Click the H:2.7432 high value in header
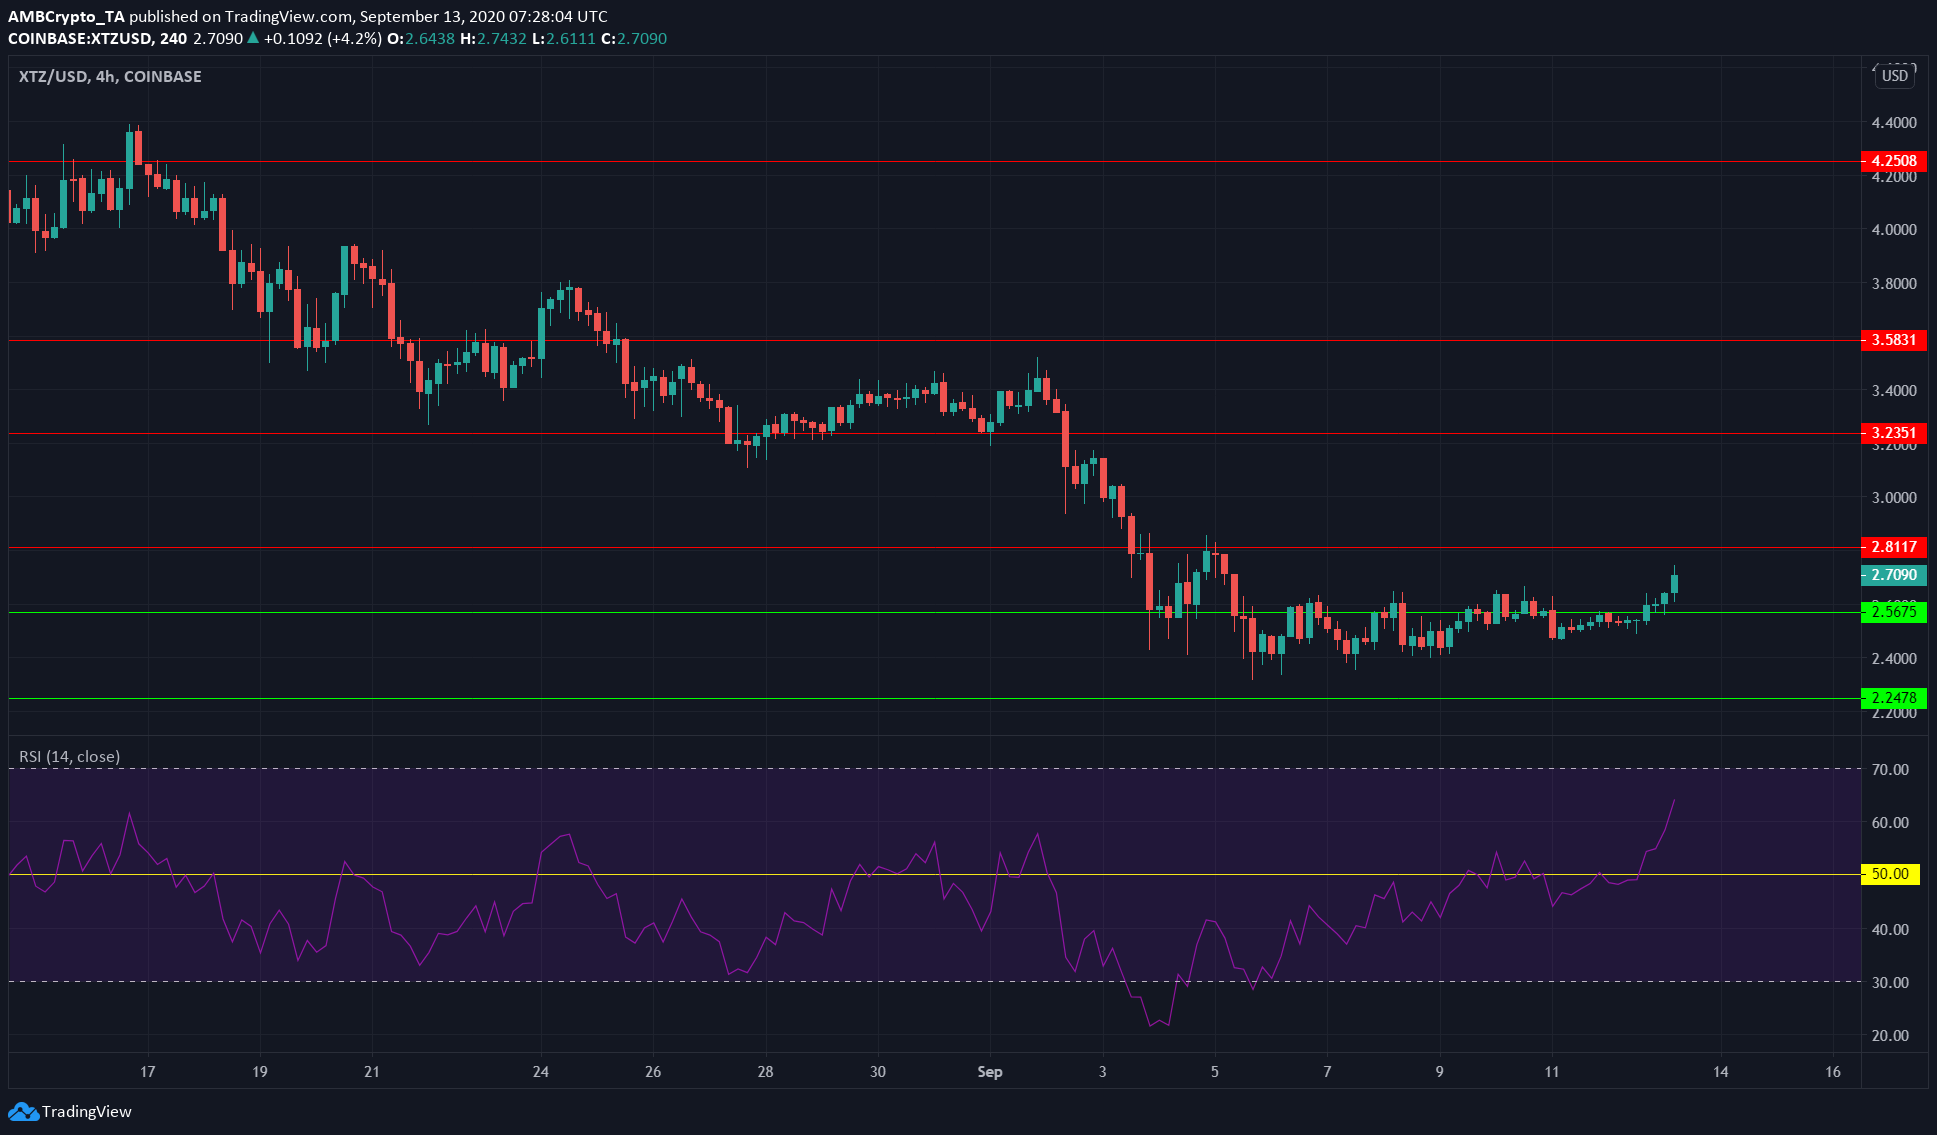Viewport: 1937px width, 1135px height. pos(493,38)
